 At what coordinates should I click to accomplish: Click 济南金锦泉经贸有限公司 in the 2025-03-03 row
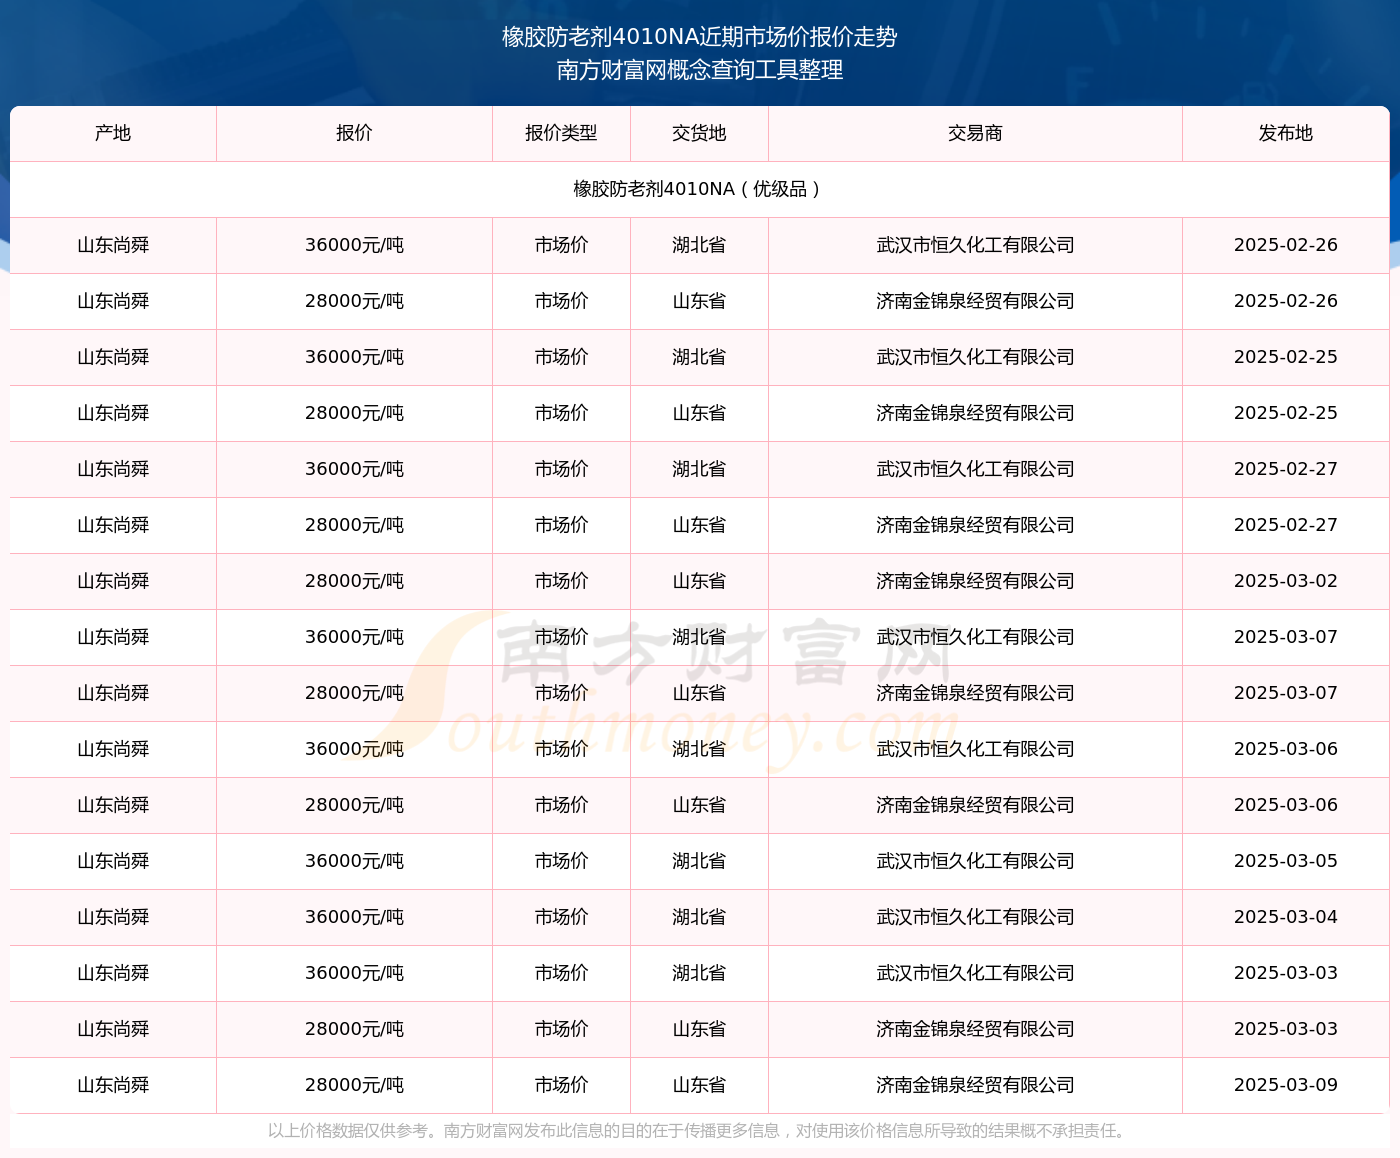pos(975,1029)
